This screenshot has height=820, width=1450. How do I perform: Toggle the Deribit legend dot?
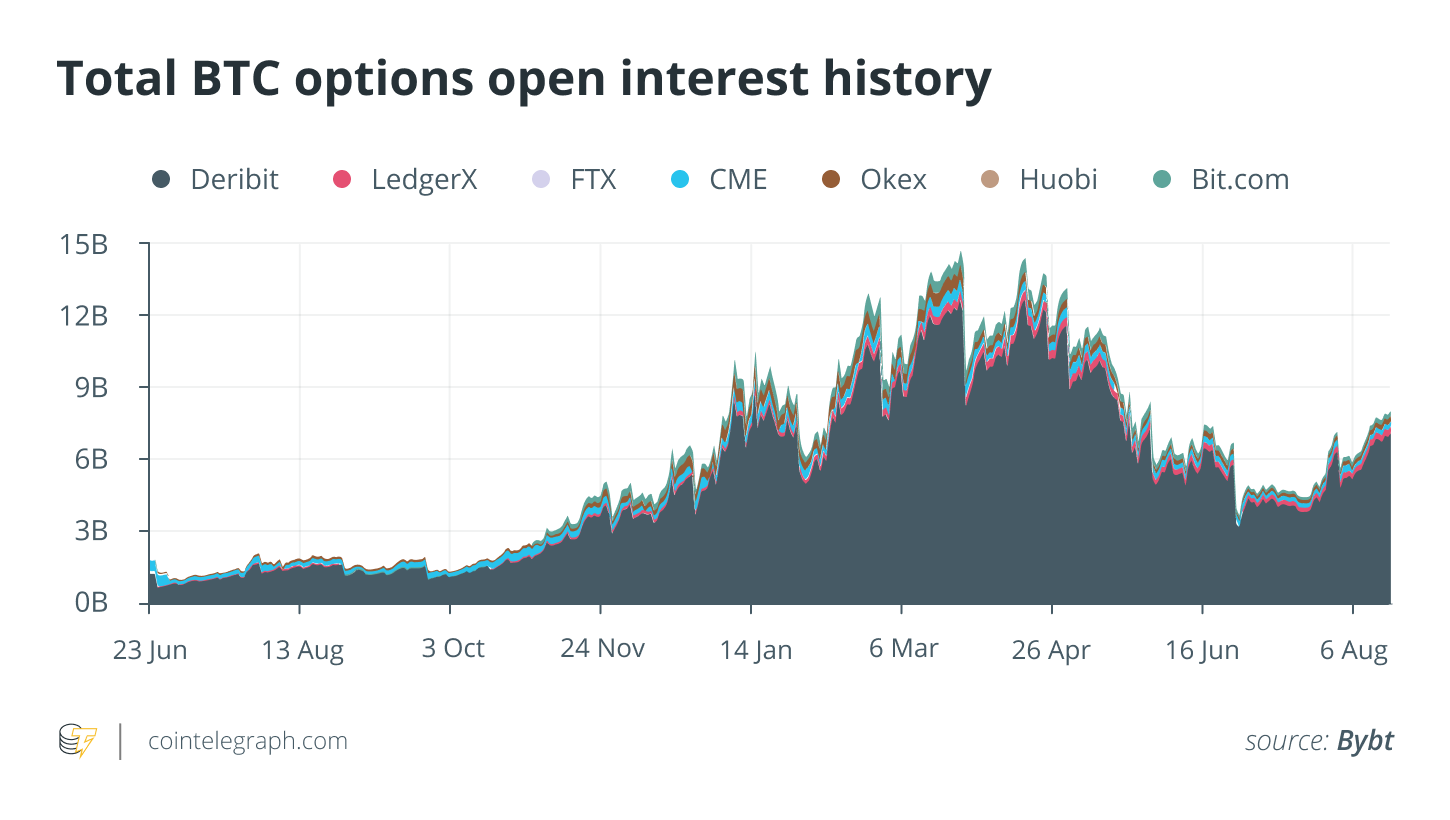pos(161,180)
